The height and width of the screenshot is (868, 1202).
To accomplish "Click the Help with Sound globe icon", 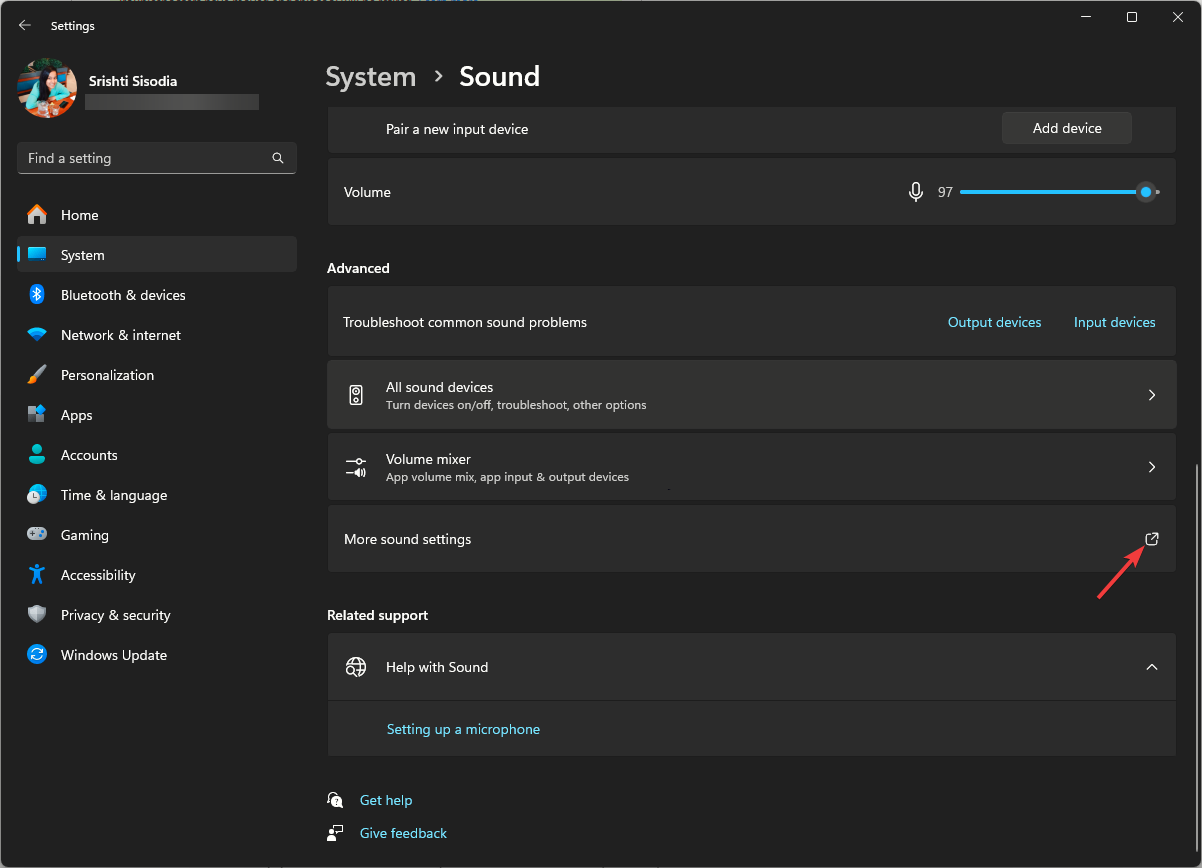I will tap(356, 667).
